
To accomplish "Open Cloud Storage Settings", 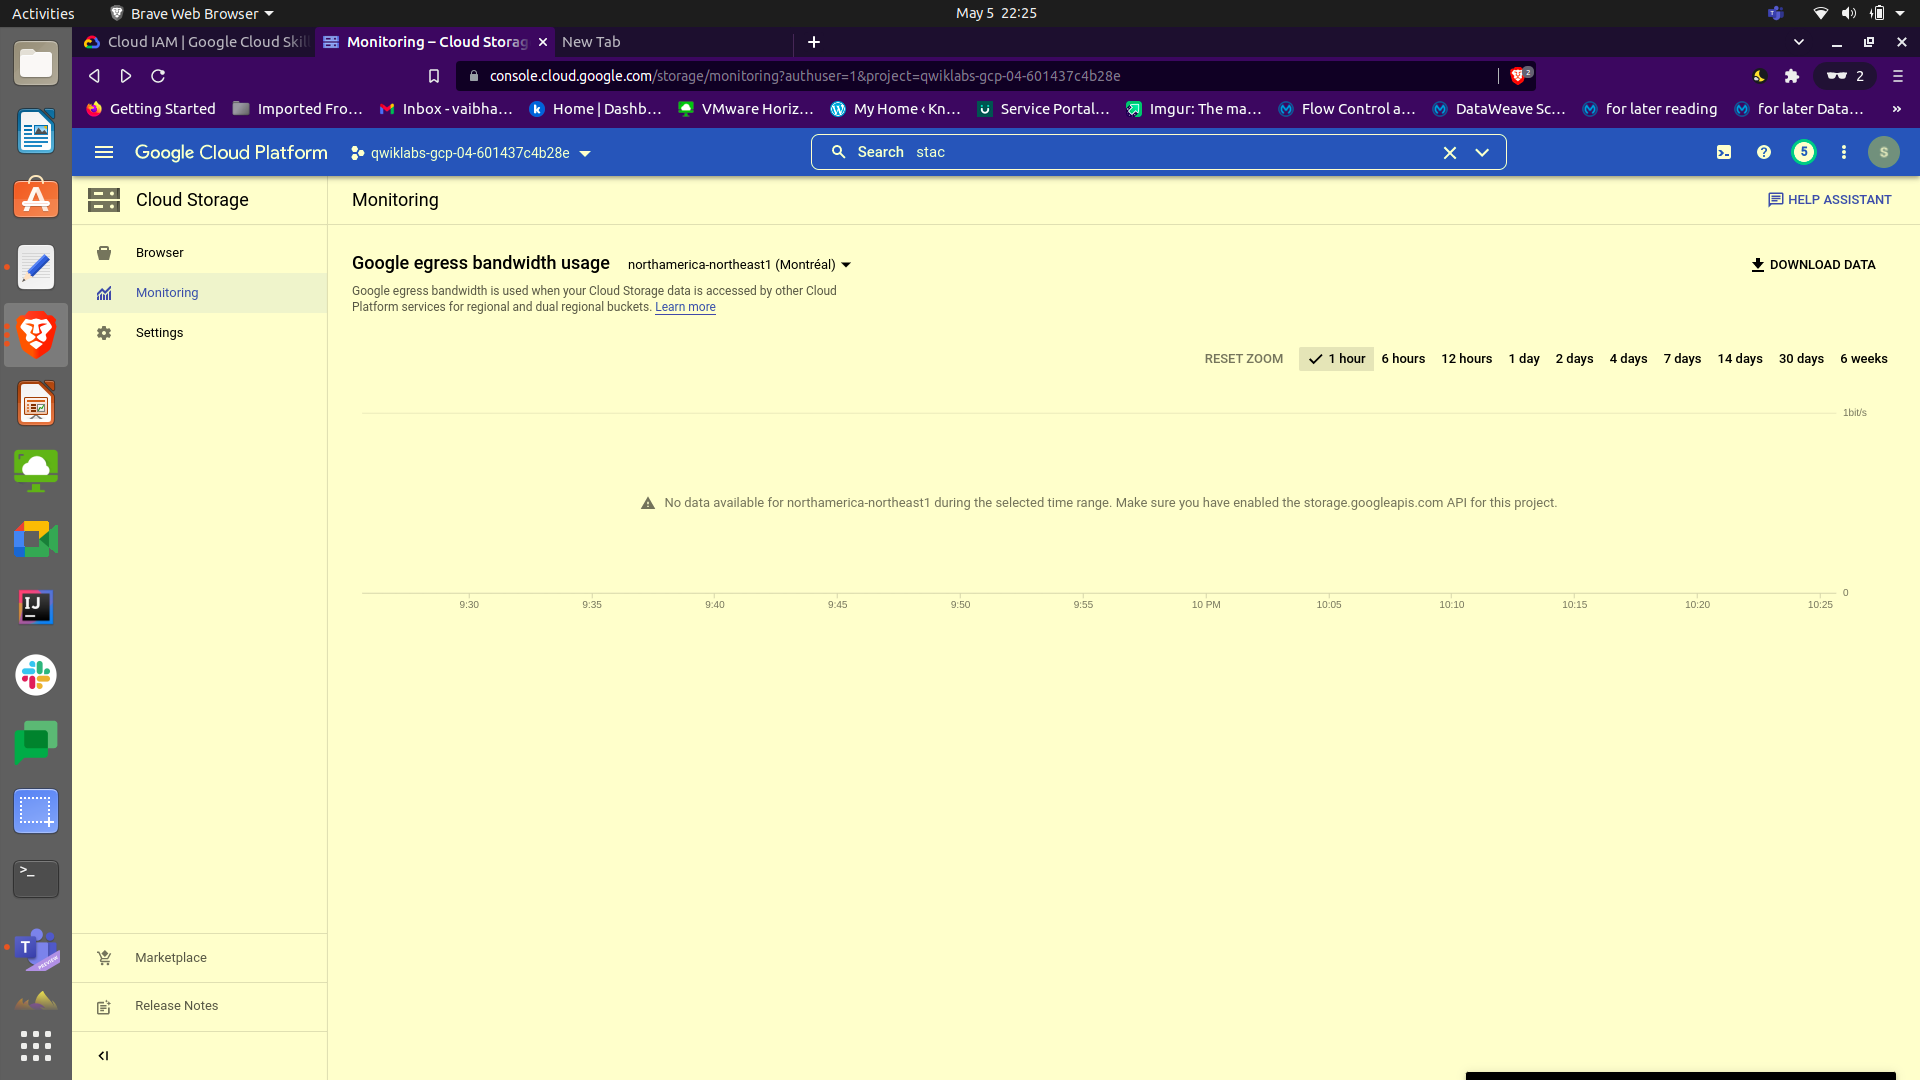I will tap(159, 332).
